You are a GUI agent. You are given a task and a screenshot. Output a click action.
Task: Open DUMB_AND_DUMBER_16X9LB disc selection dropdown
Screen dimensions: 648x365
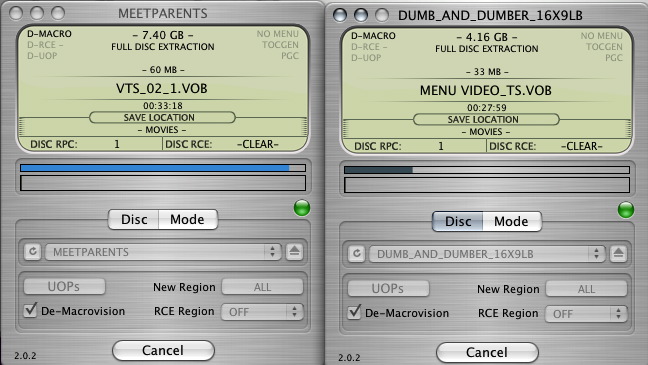(x=487, y=254)
